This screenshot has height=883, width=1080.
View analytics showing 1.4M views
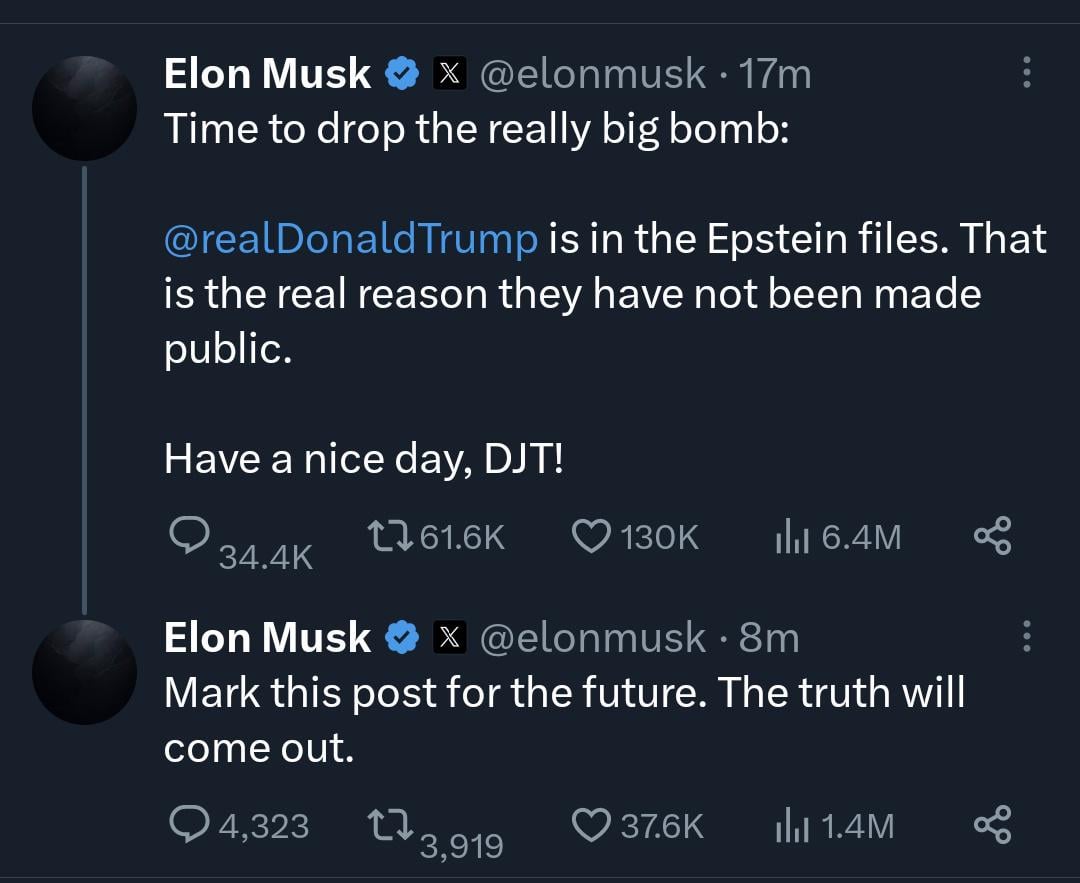[x=792, y=826]
